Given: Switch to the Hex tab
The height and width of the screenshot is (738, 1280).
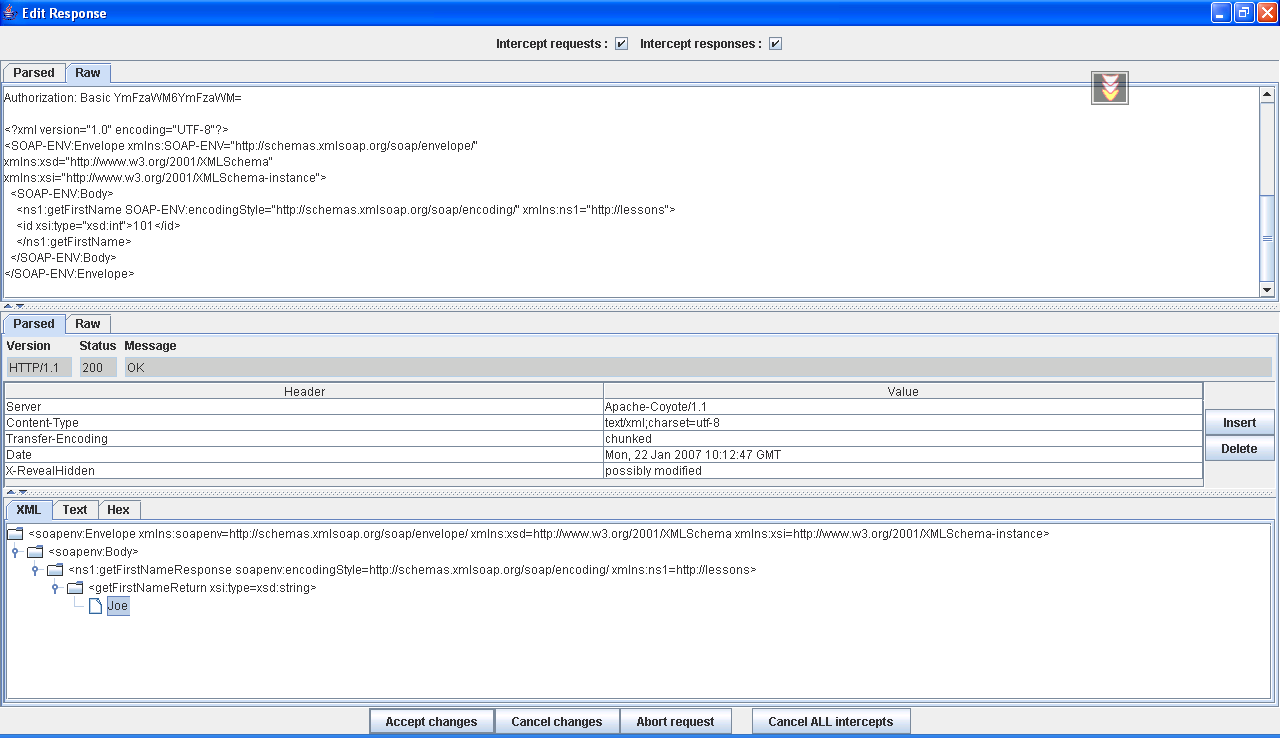Looking at the screenshot, I should pyautogui.click(x=118, y=510).
